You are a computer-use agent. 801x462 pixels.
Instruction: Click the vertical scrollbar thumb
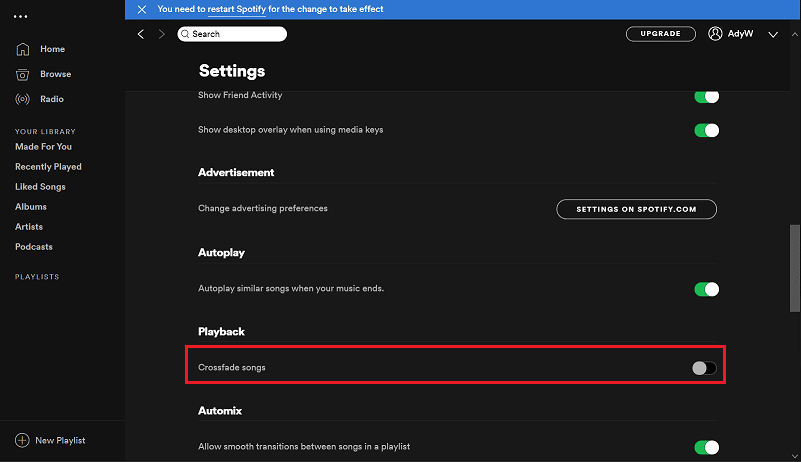tap(794, 268)
